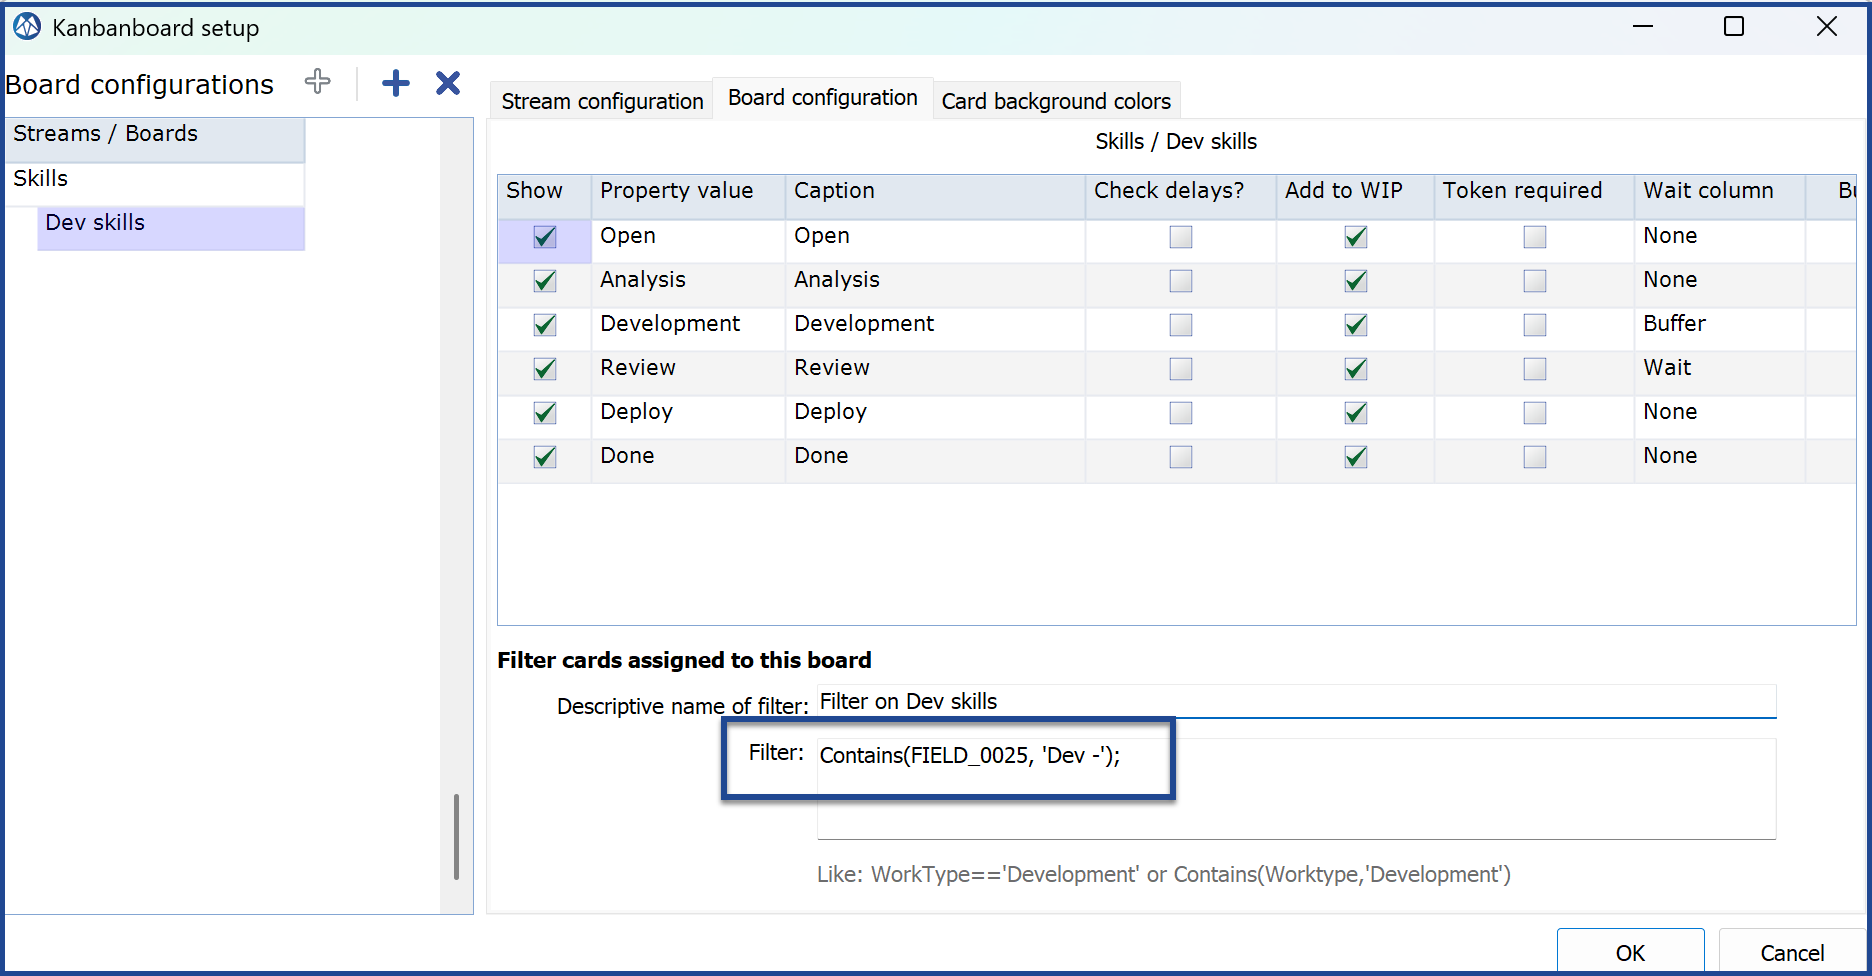
Task: Toggle Show checkbox for Deploy row
Action: [545, 413]
